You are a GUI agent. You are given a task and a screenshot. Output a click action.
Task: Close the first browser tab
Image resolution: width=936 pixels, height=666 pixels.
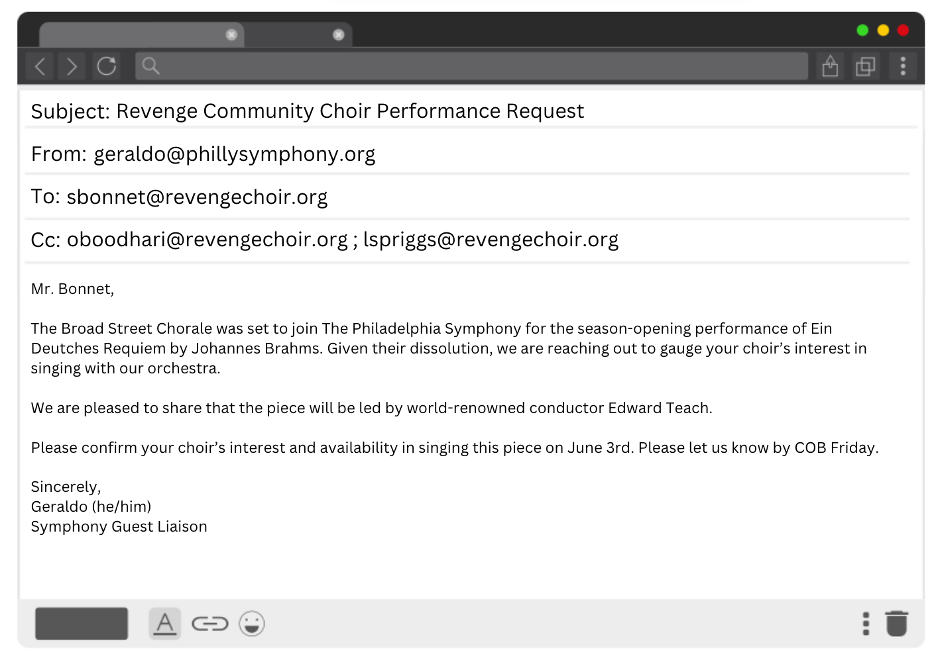coord(232,35)
